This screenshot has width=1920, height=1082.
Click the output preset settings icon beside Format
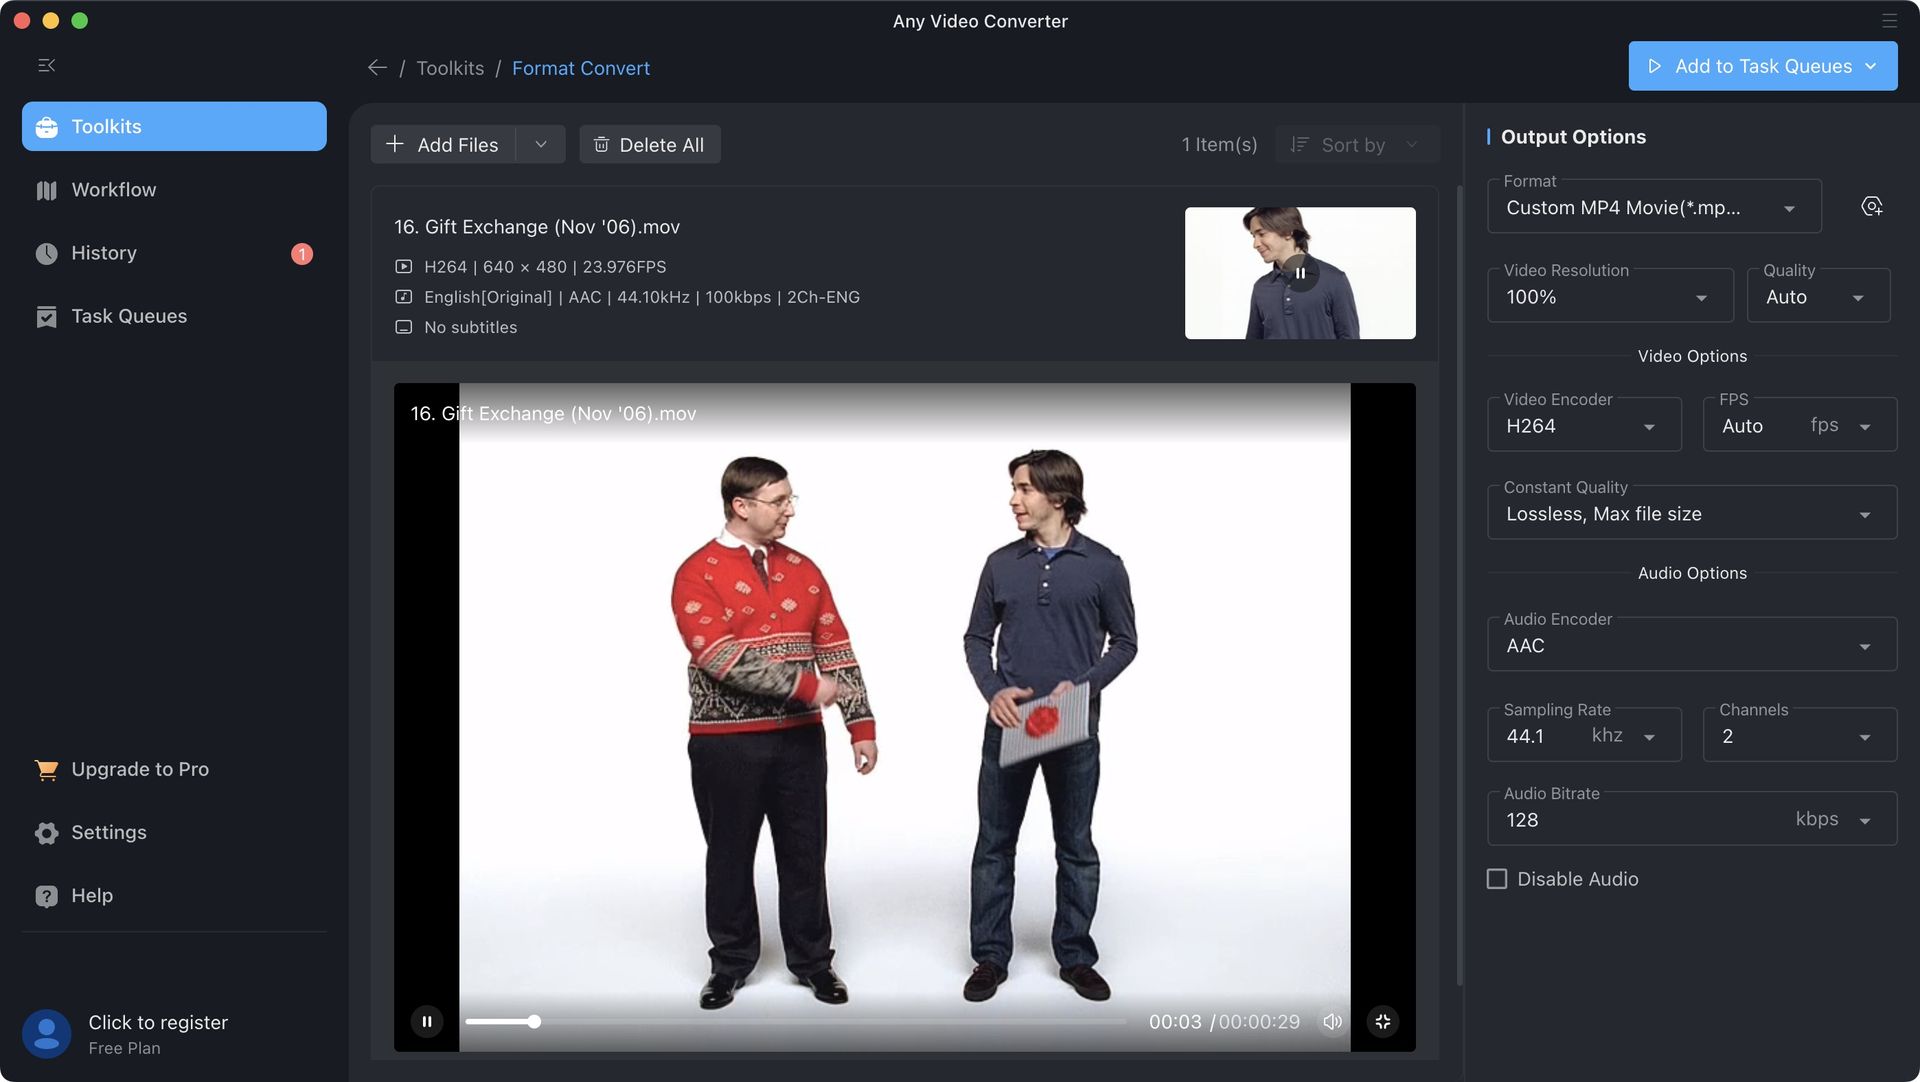click(x=1873, y=206)
